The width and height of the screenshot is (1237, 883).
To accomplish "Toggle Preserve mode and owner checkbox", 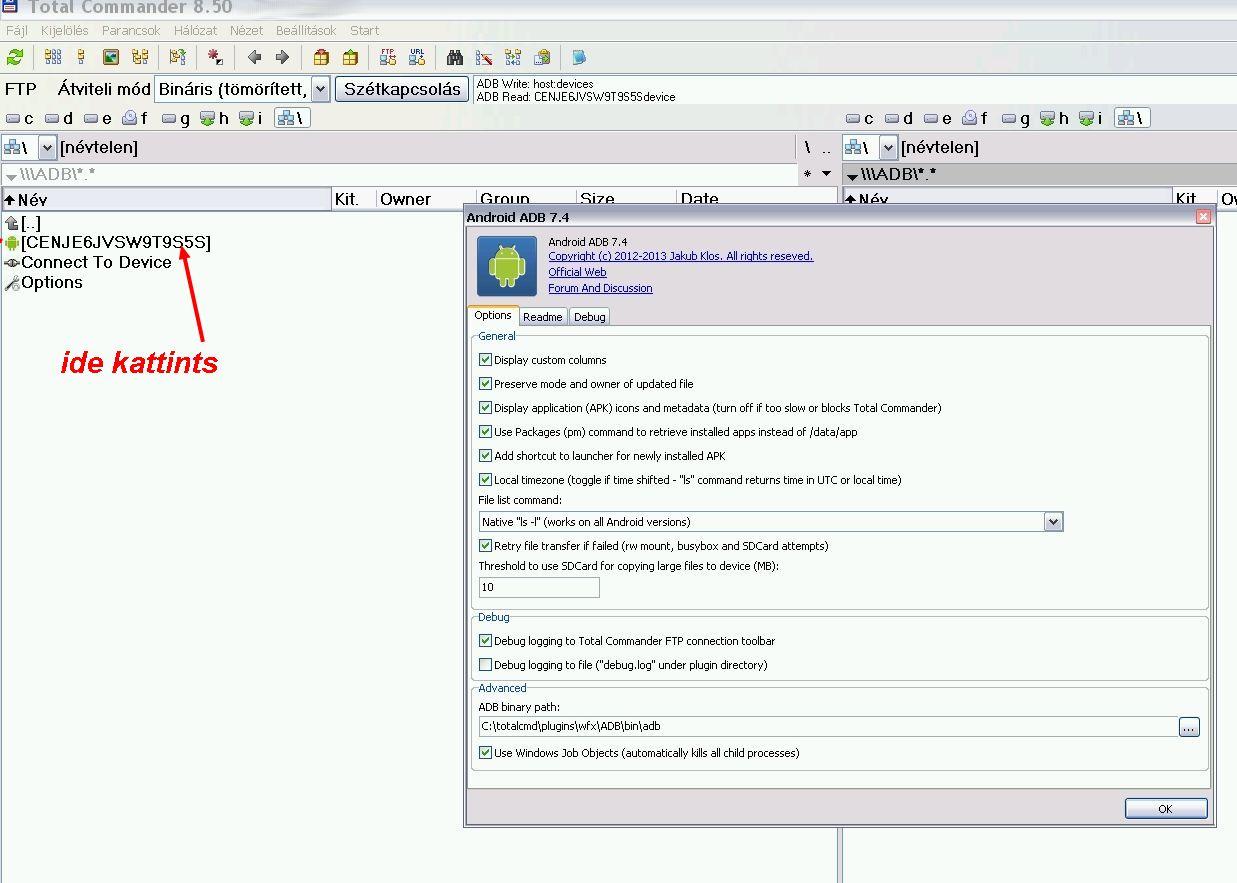I will click(x=486, y=384).
